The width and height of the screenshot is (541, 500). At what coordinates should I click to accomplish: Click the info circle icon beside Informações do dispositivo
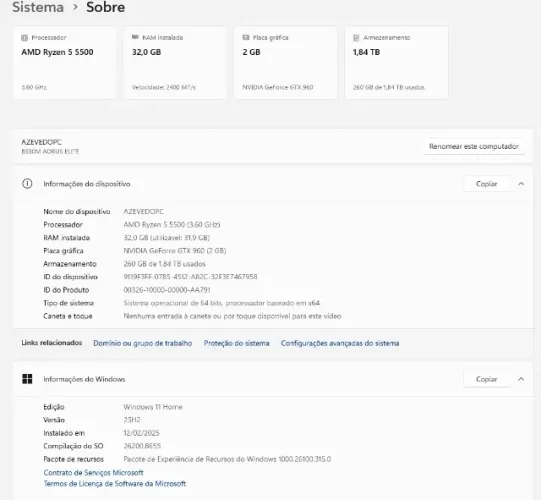click(x=27, y=184)
